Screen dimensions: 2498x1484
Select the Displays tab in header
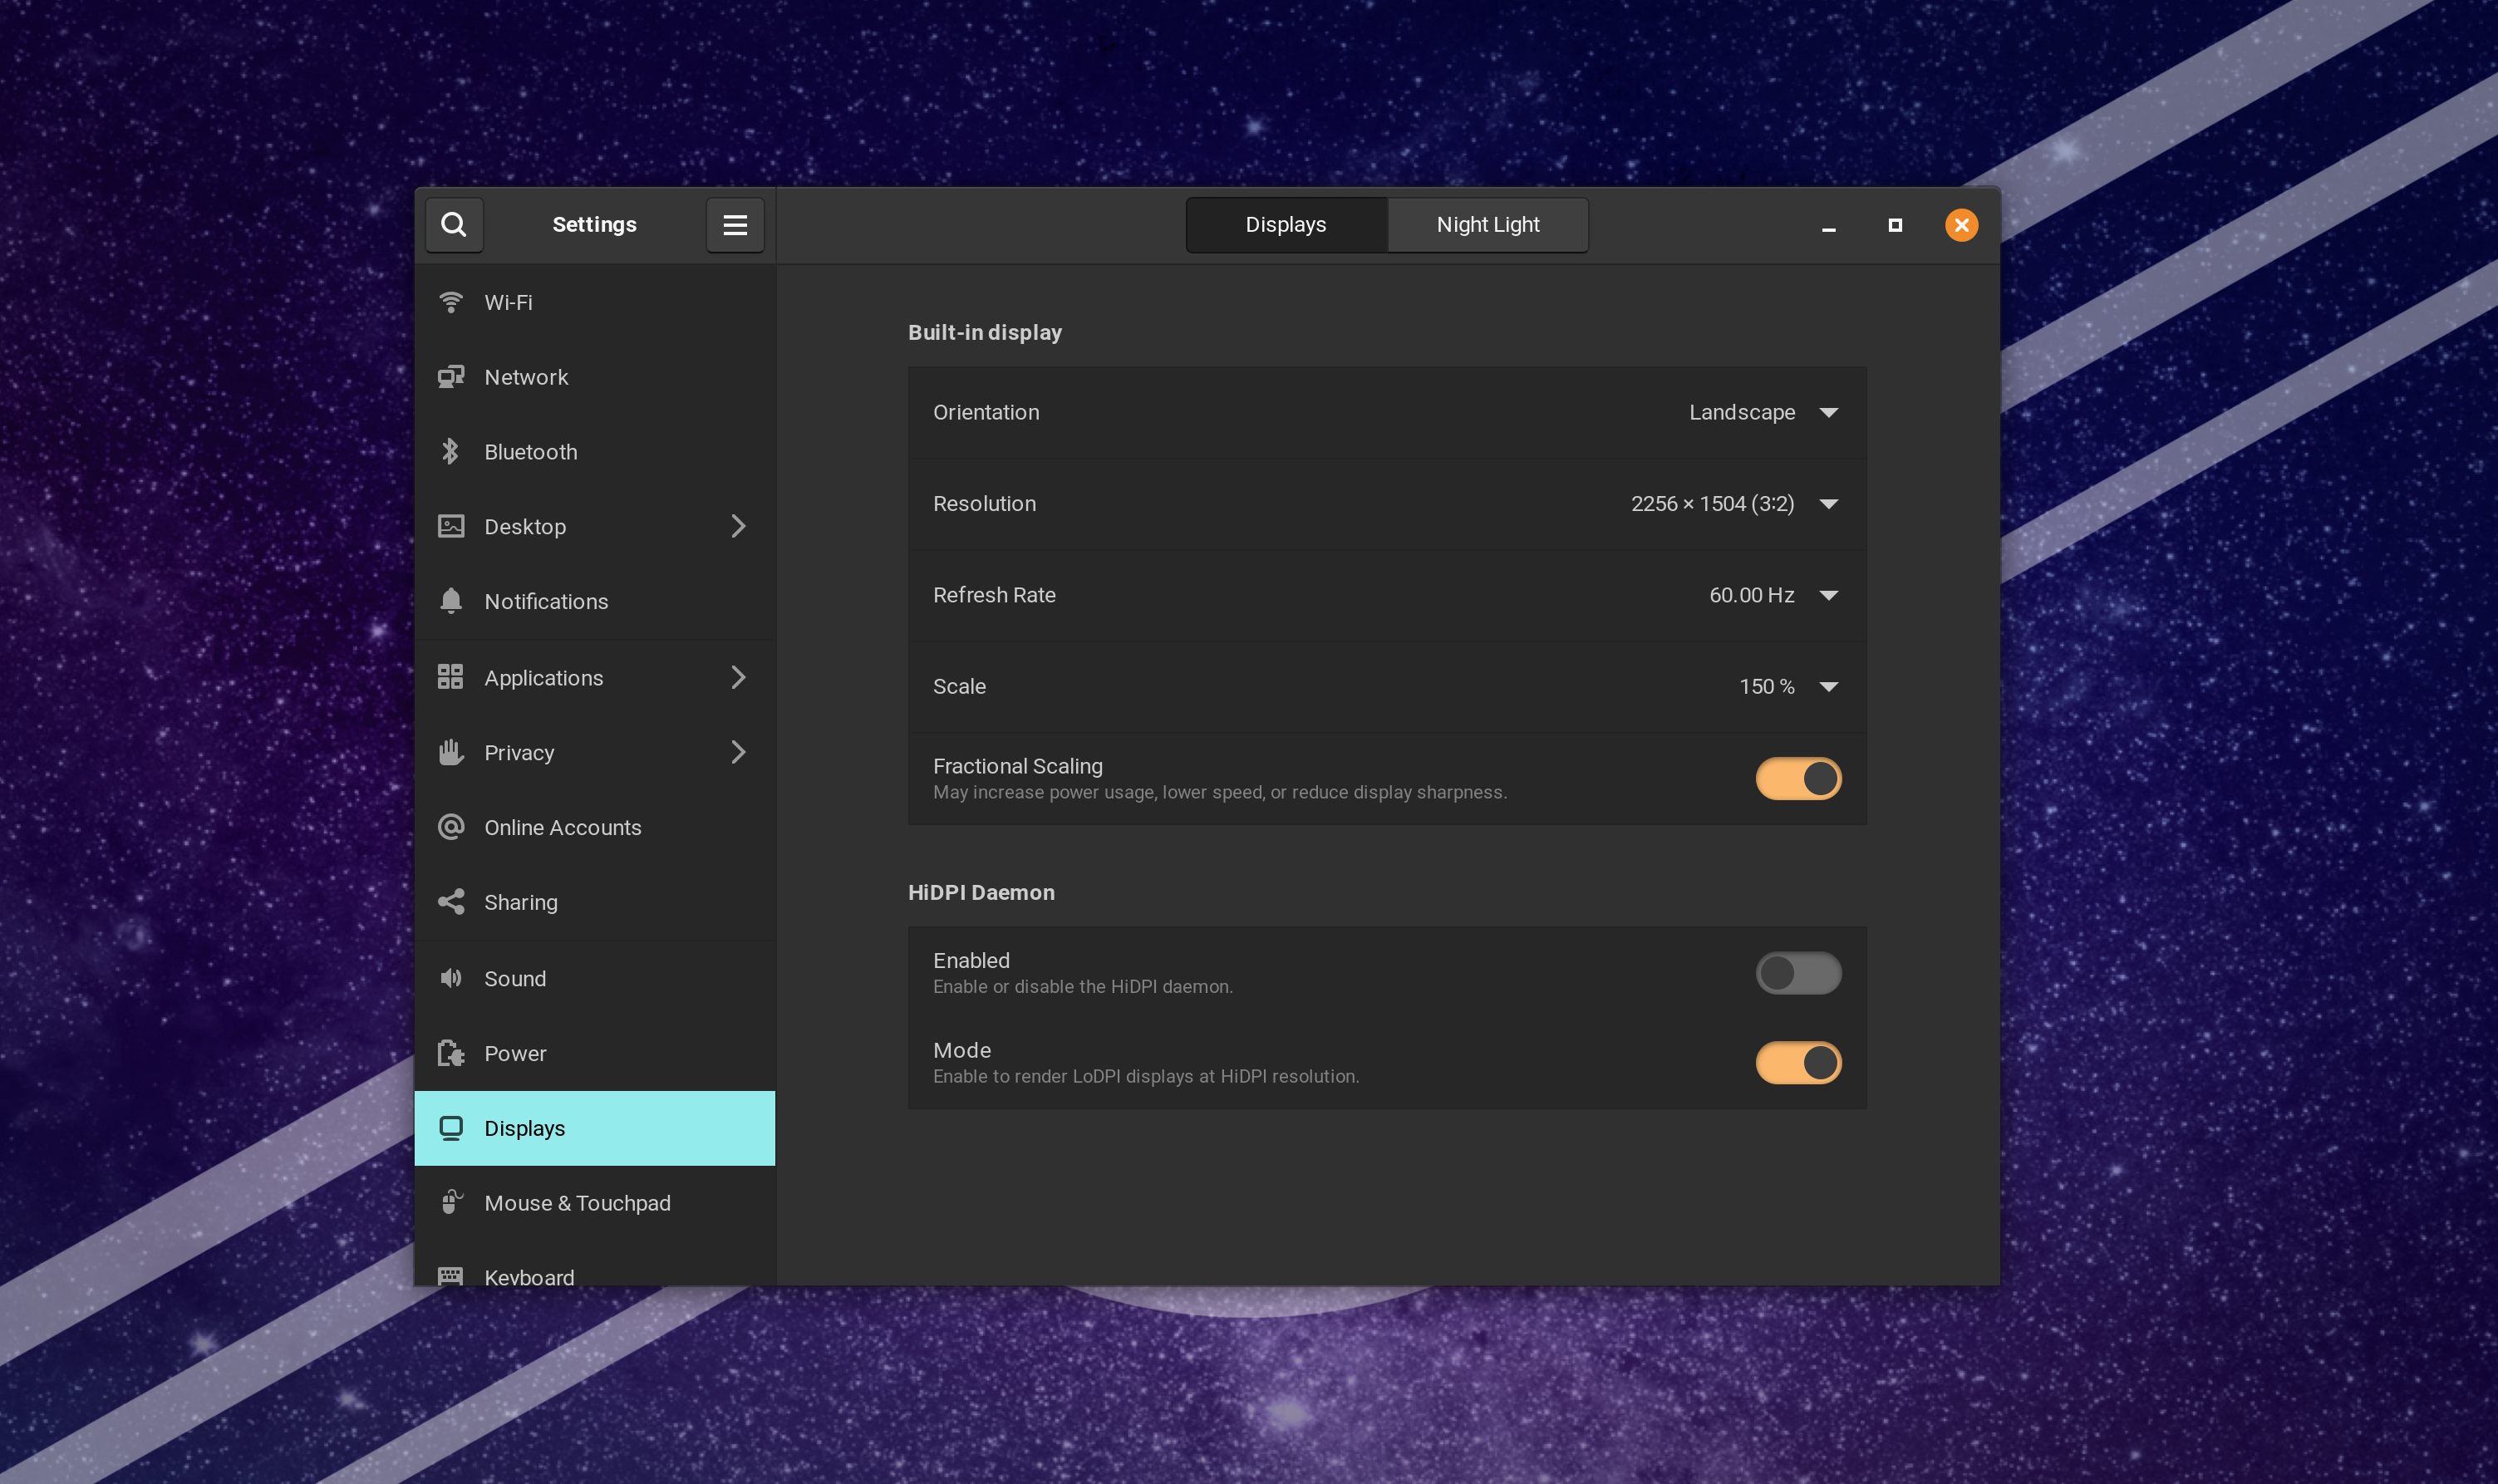click(1285, 225)
